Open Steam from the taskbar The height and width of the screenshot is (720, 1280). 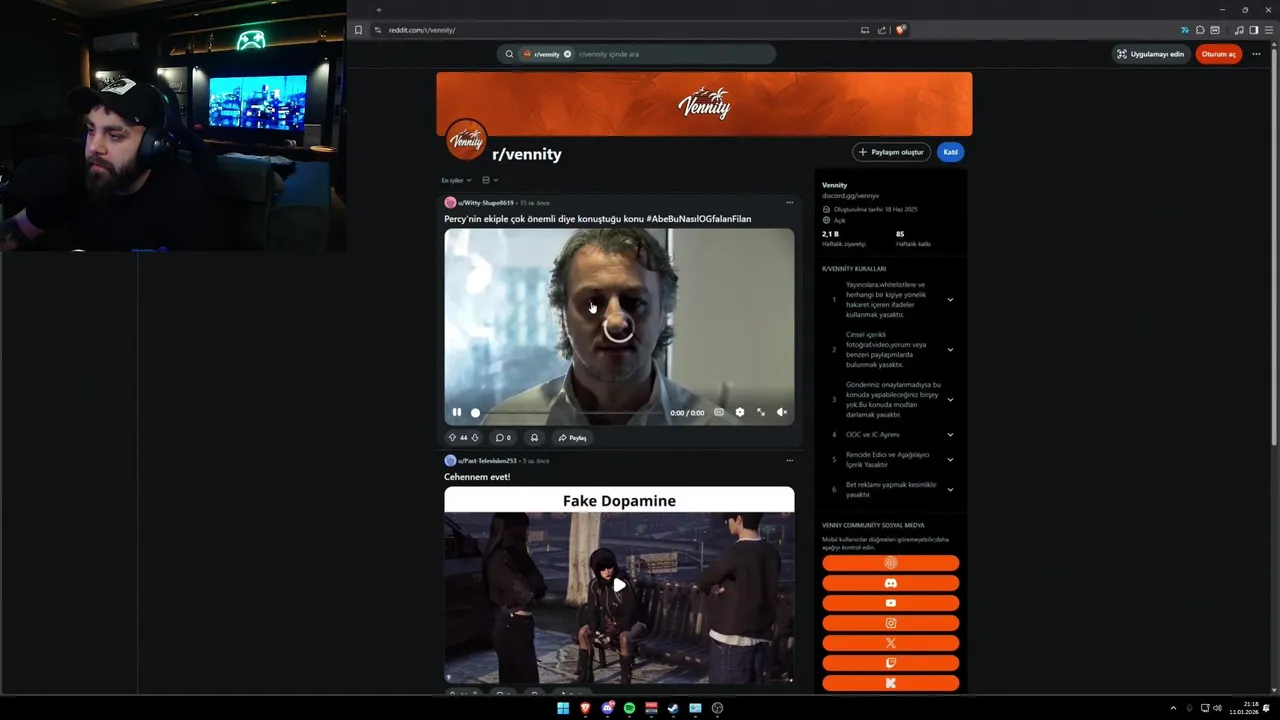tap(673, 708)
